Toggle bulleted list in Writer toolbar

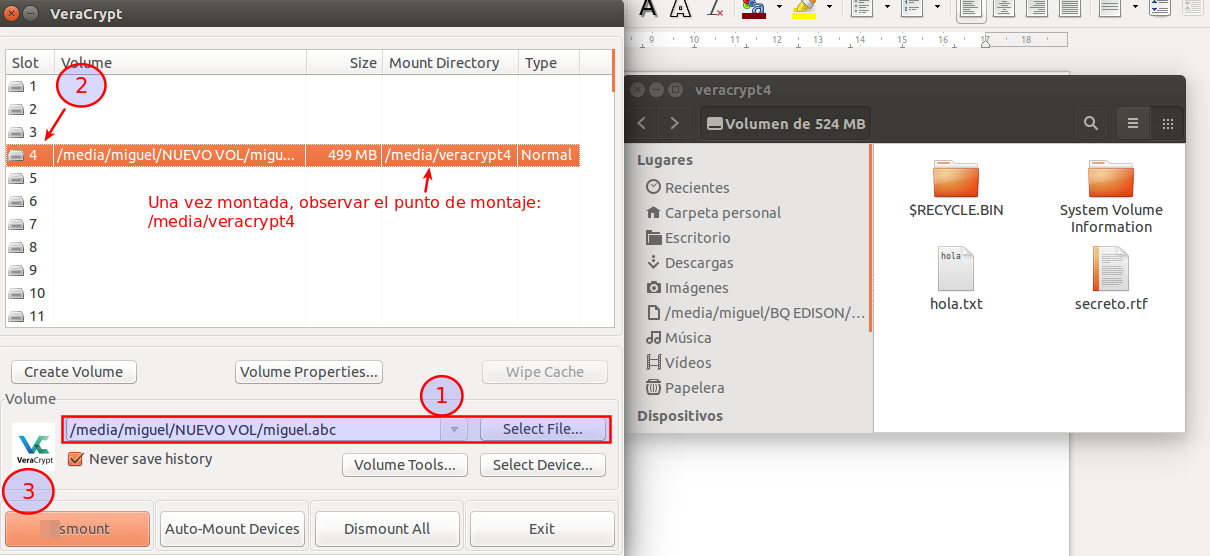tap(863, 8)
